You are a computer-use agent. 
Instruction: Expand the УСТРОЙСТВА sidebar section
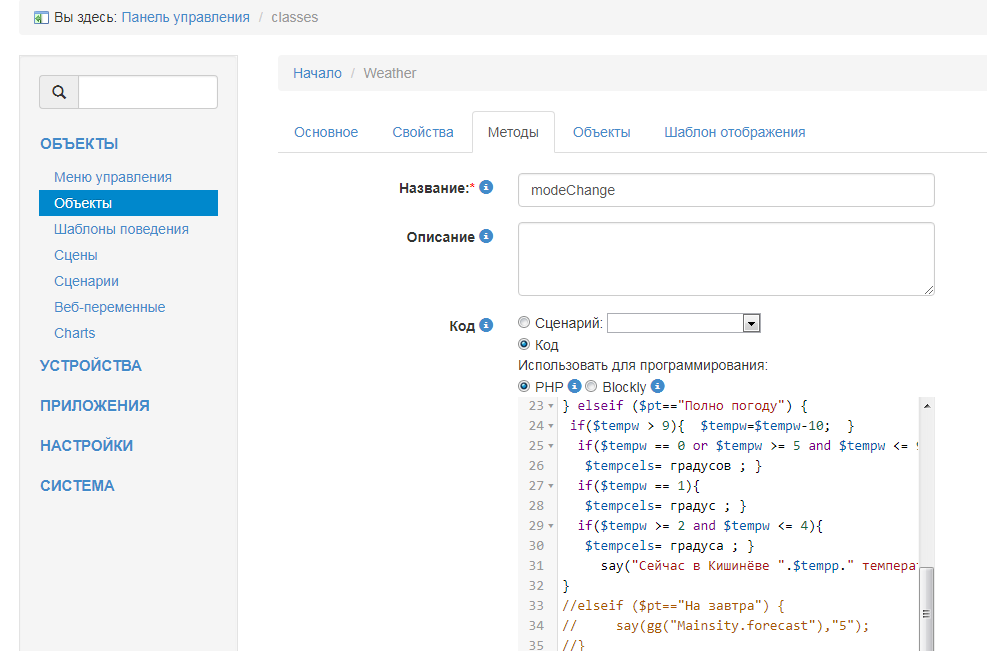(x=91, y=365)
